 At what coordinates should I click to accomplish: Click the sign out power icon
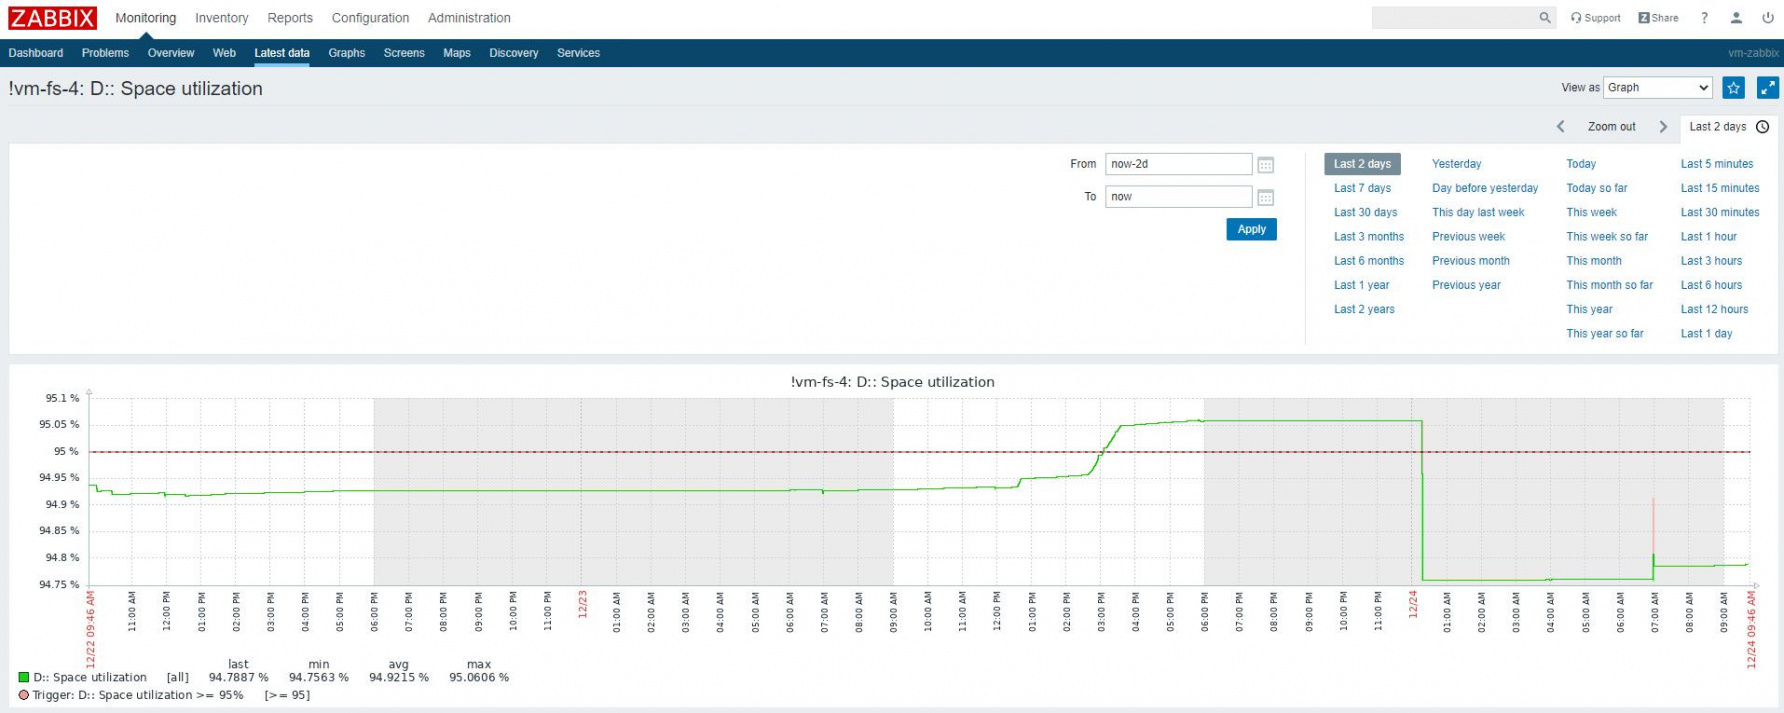[1767, 18]
